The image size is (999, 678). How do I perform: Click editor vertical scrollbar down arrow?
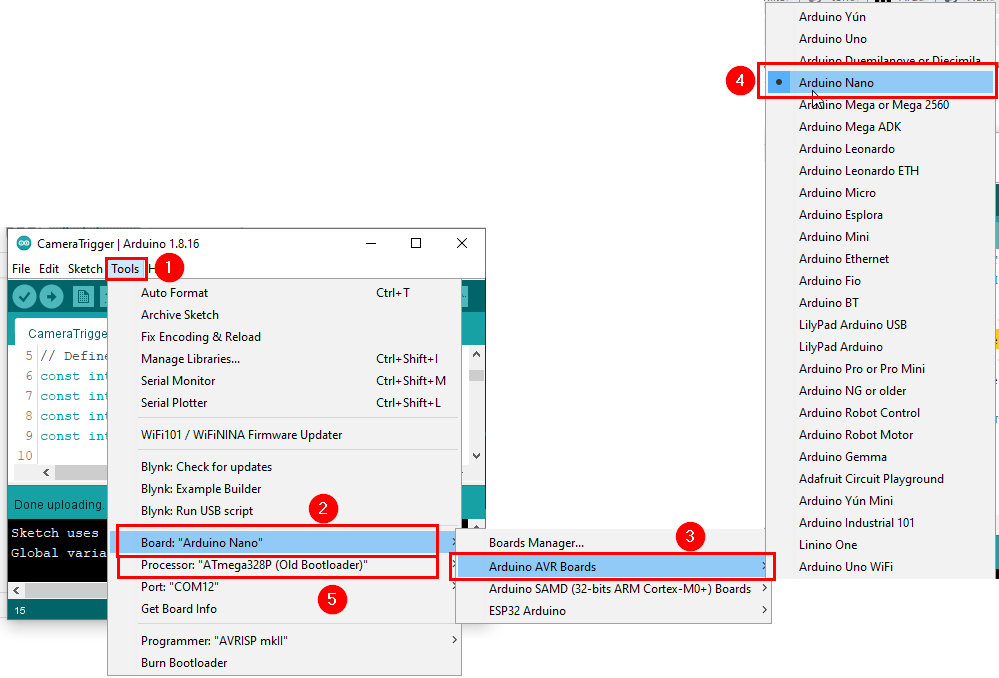476,456
